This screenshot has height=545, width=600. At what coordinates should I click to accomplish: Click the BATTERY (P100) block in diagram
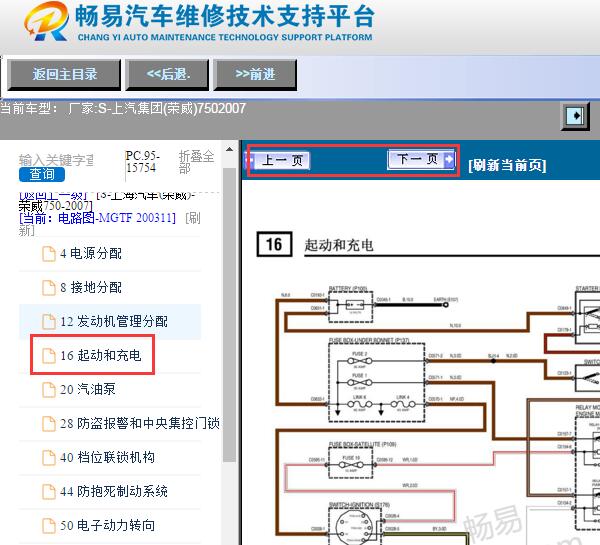click(351, 306)
